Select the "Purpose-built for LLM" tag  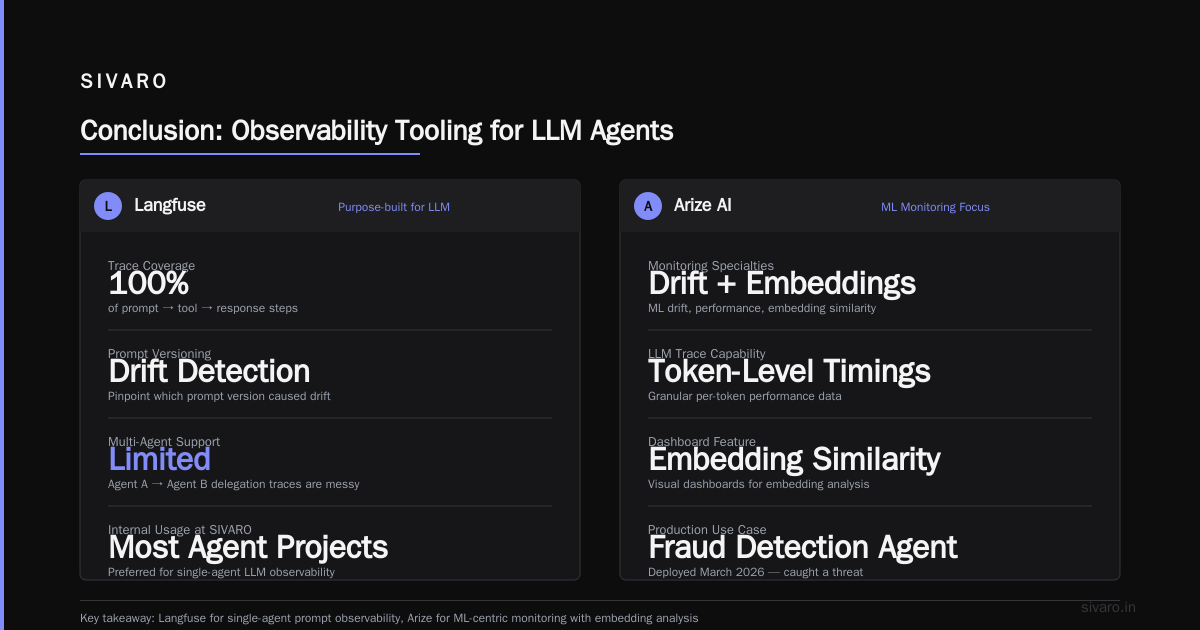point(394,207)
